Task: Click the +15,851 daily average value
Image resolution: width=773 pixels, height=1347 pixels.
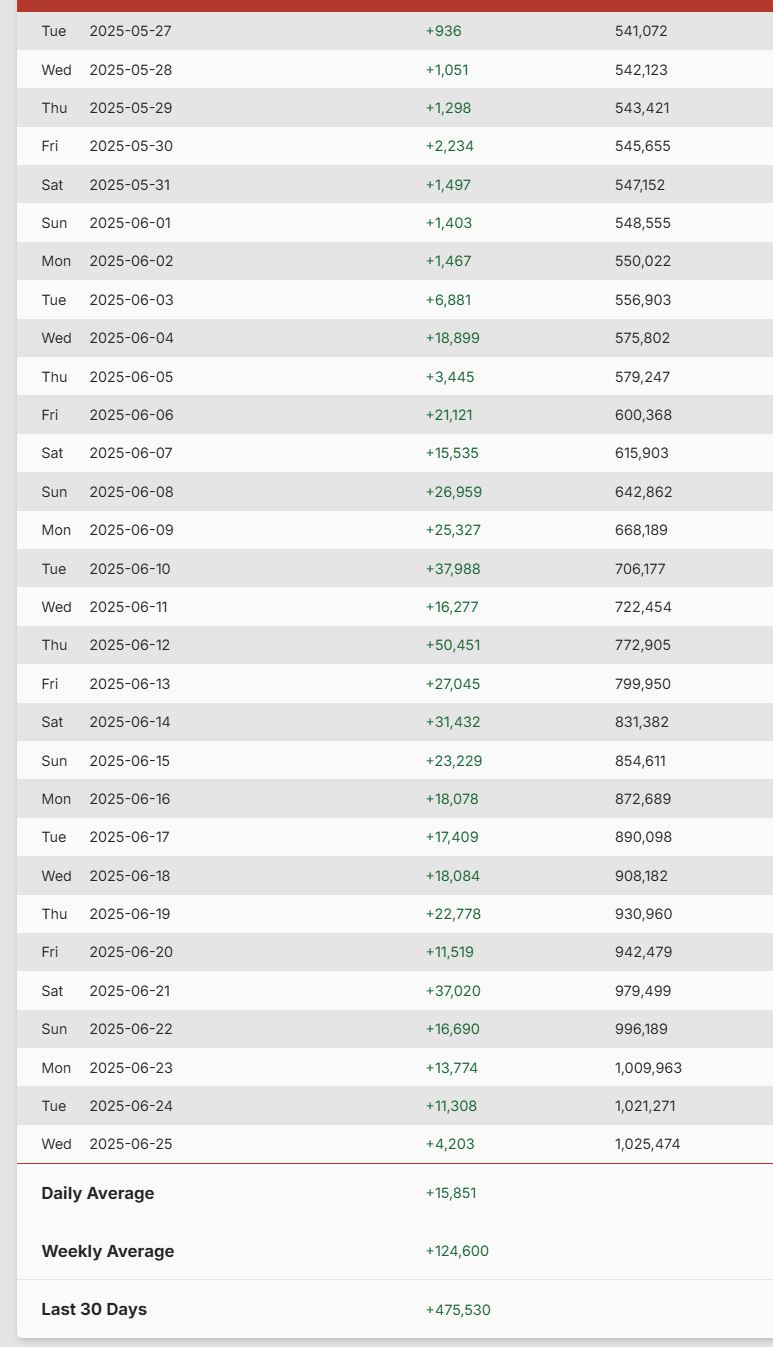Action: [453, 1193]
